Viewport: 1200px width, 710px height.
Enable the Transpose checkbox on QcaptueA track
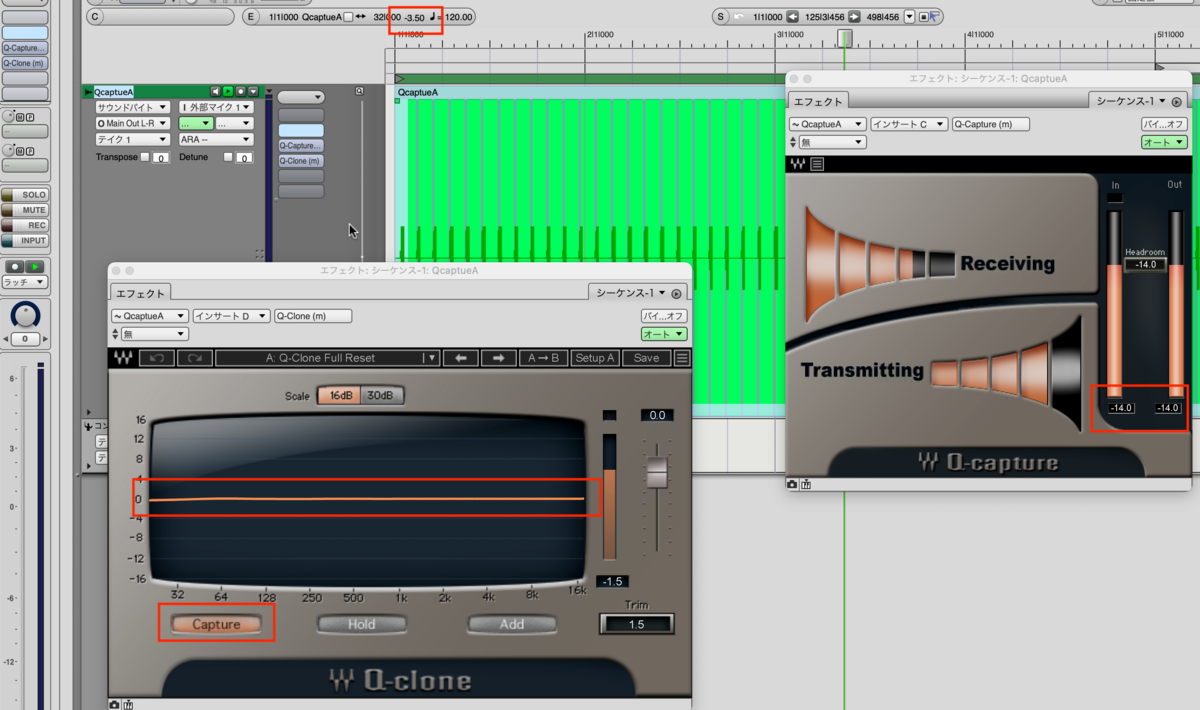point(145,157)
